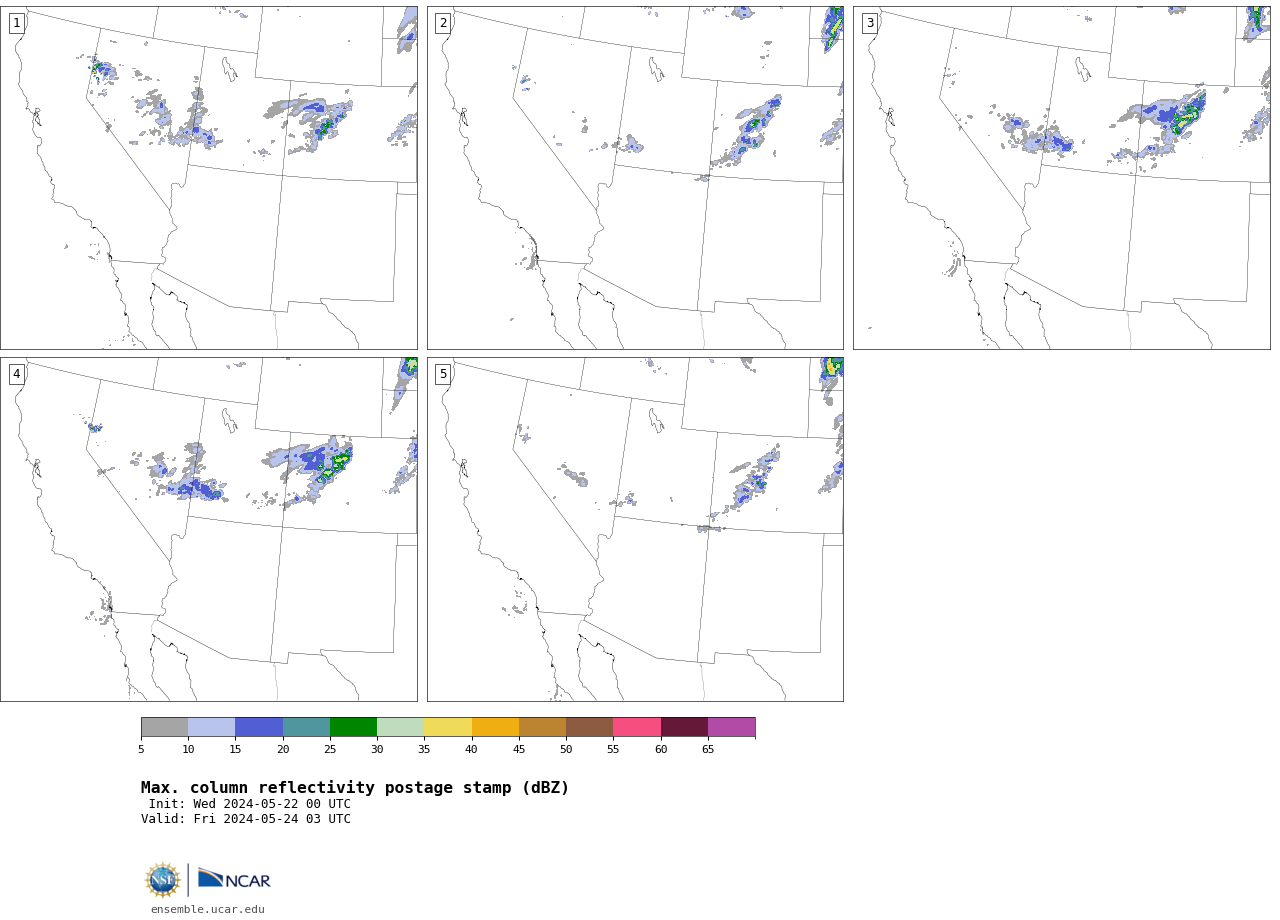Click the NSF logo
Viewport: 1280px width, 920px height.
point(163,880)
